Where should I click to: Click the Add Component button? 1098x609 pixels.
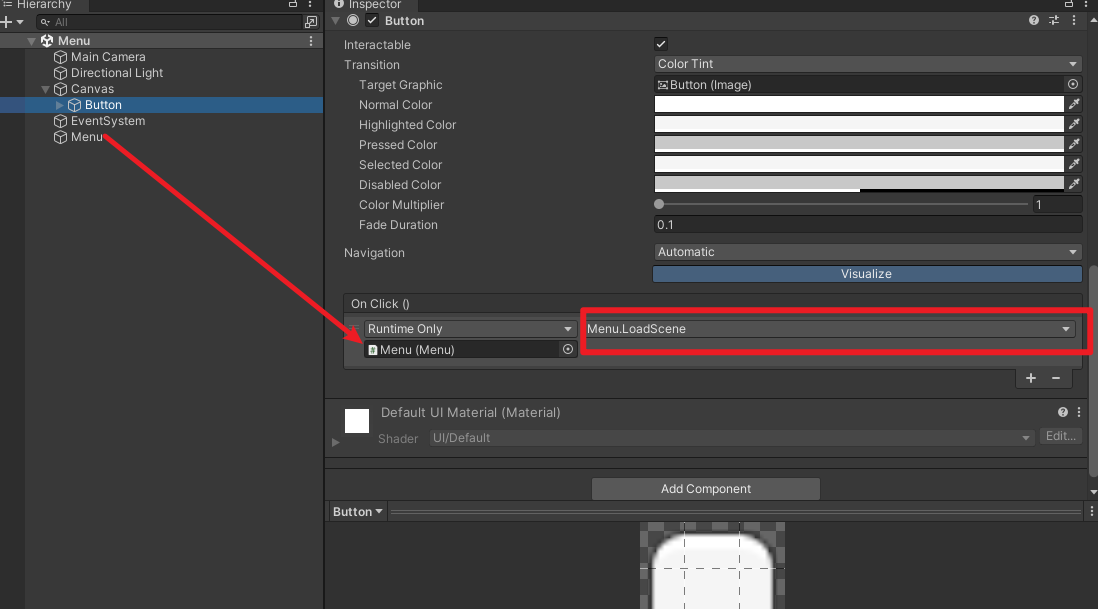[x=705, y=488]
